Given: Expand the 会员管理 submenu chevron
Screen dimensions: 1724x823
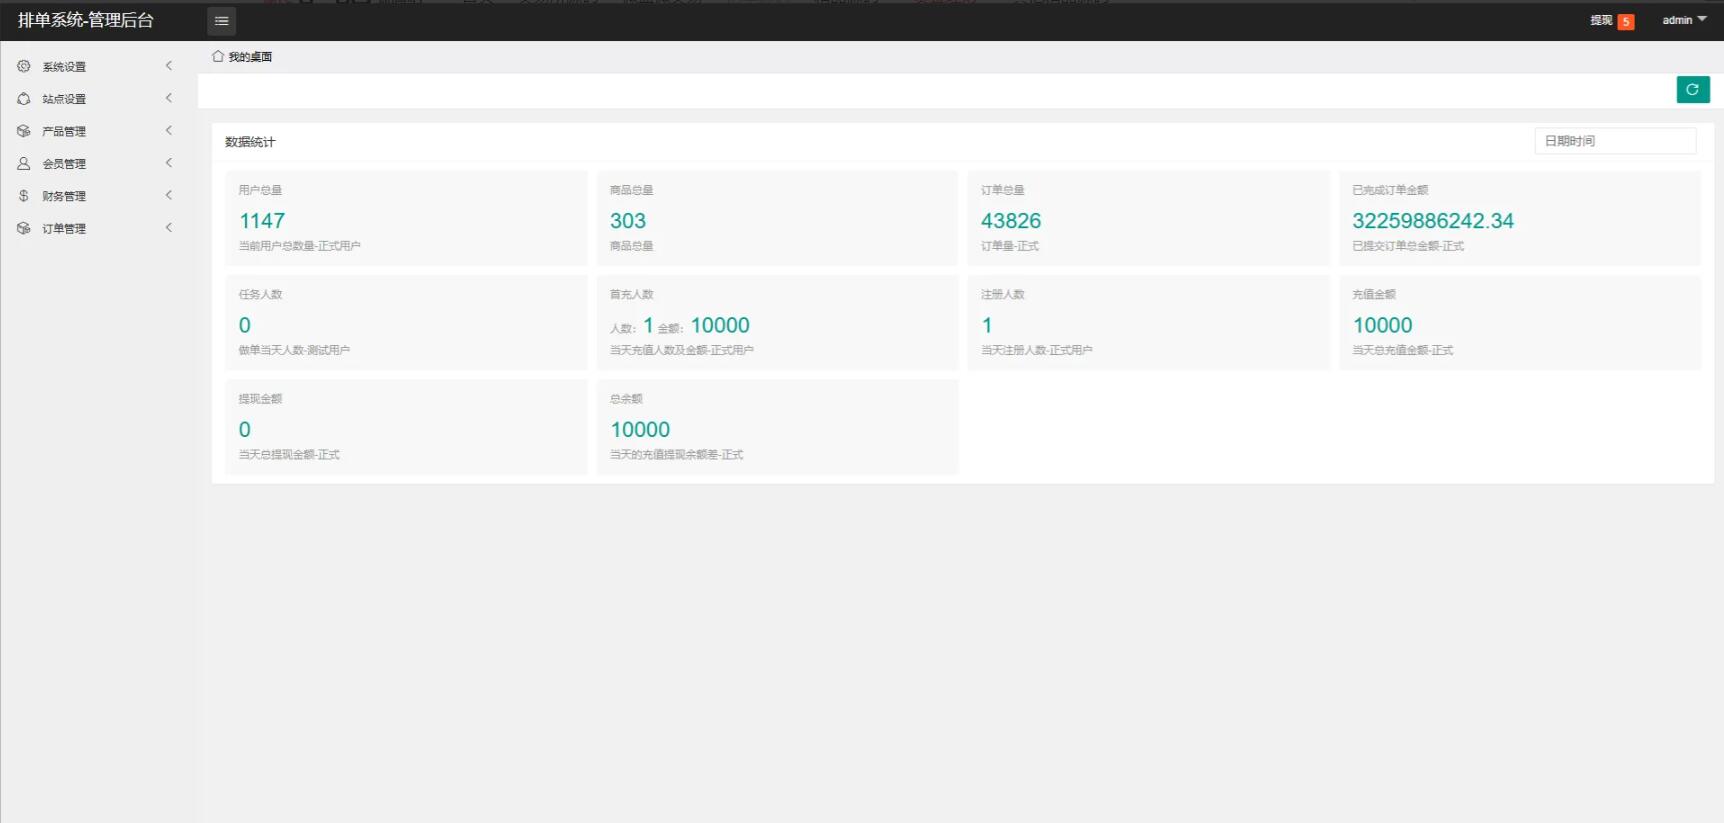Looking at the screenshot, I should (x=169, y=163).
